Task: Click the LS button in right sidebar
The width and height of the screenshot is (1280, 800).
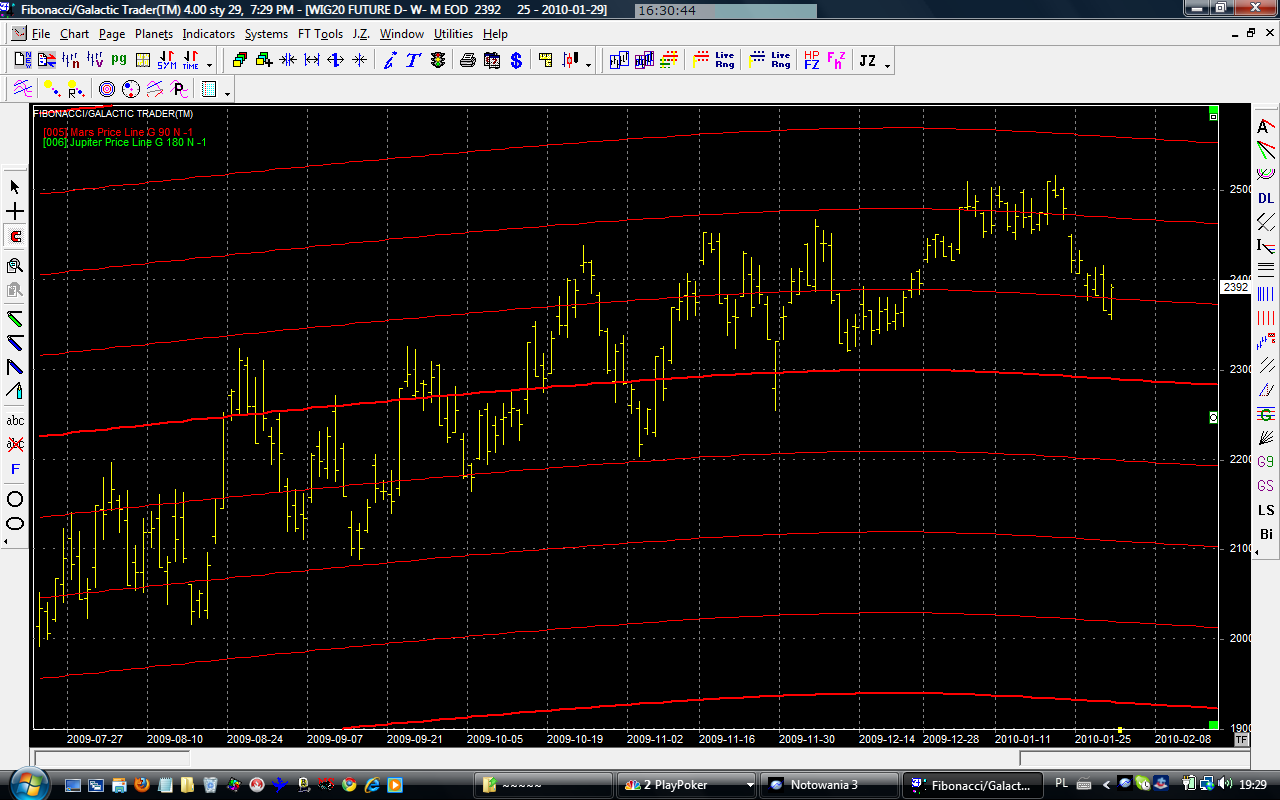Action: (1266, 510)
